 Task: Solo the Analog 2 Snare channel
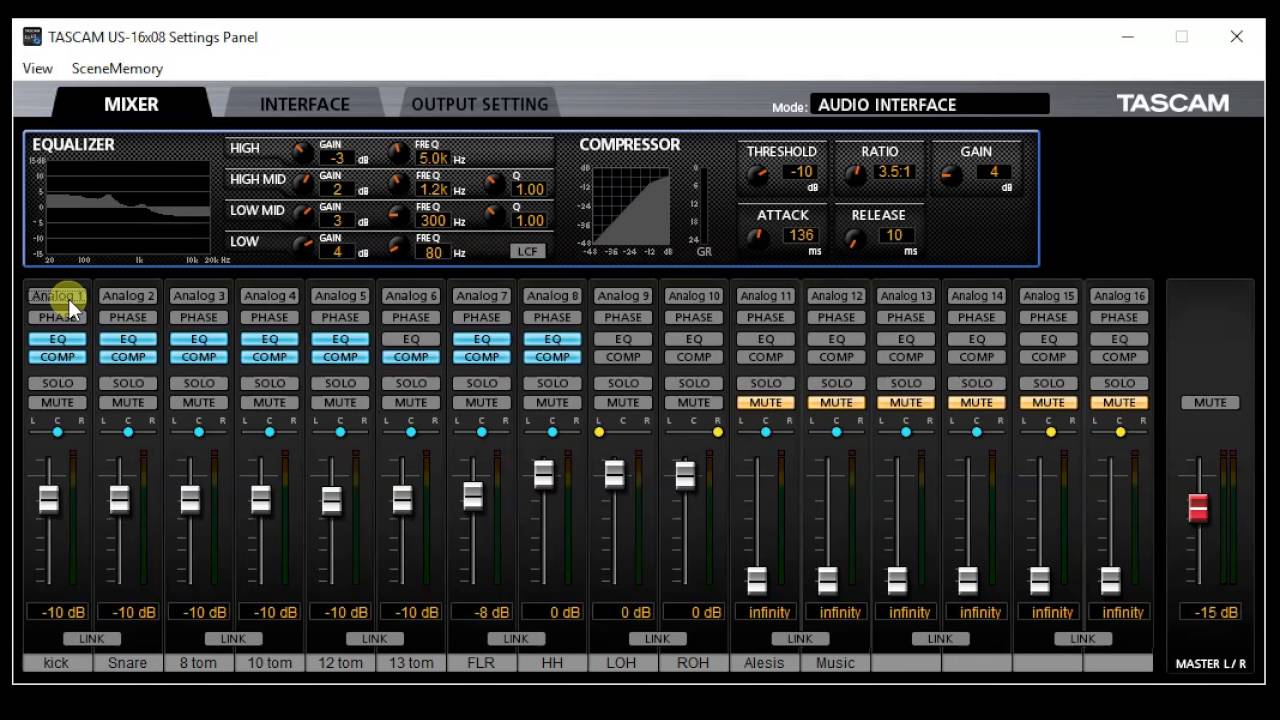click(128, 383)
